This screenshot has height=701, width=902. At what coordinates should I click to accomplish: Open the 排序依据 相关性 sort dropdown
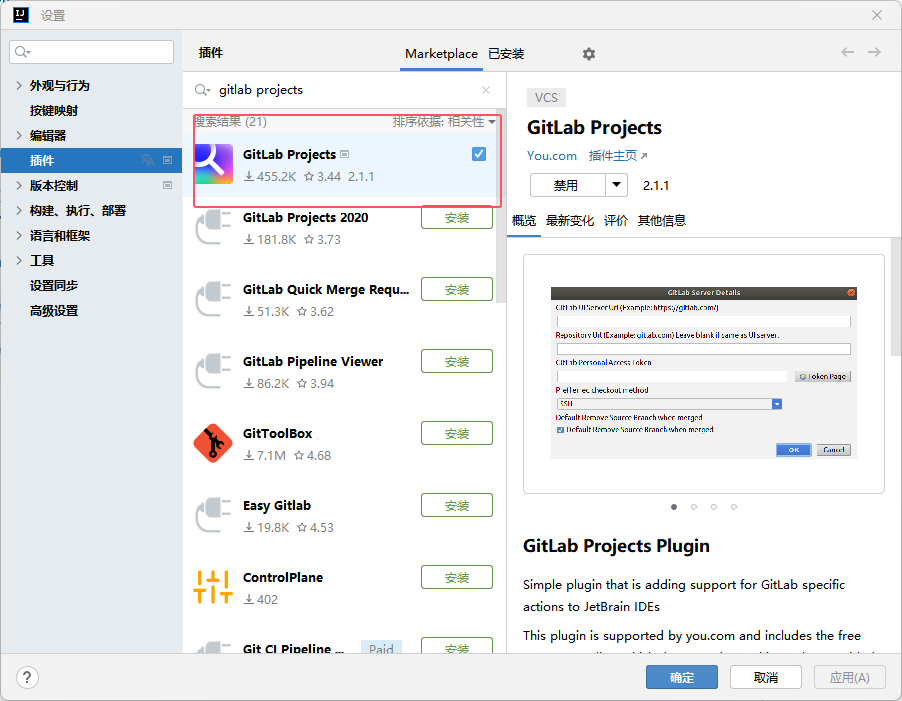[x=444, y=122]
